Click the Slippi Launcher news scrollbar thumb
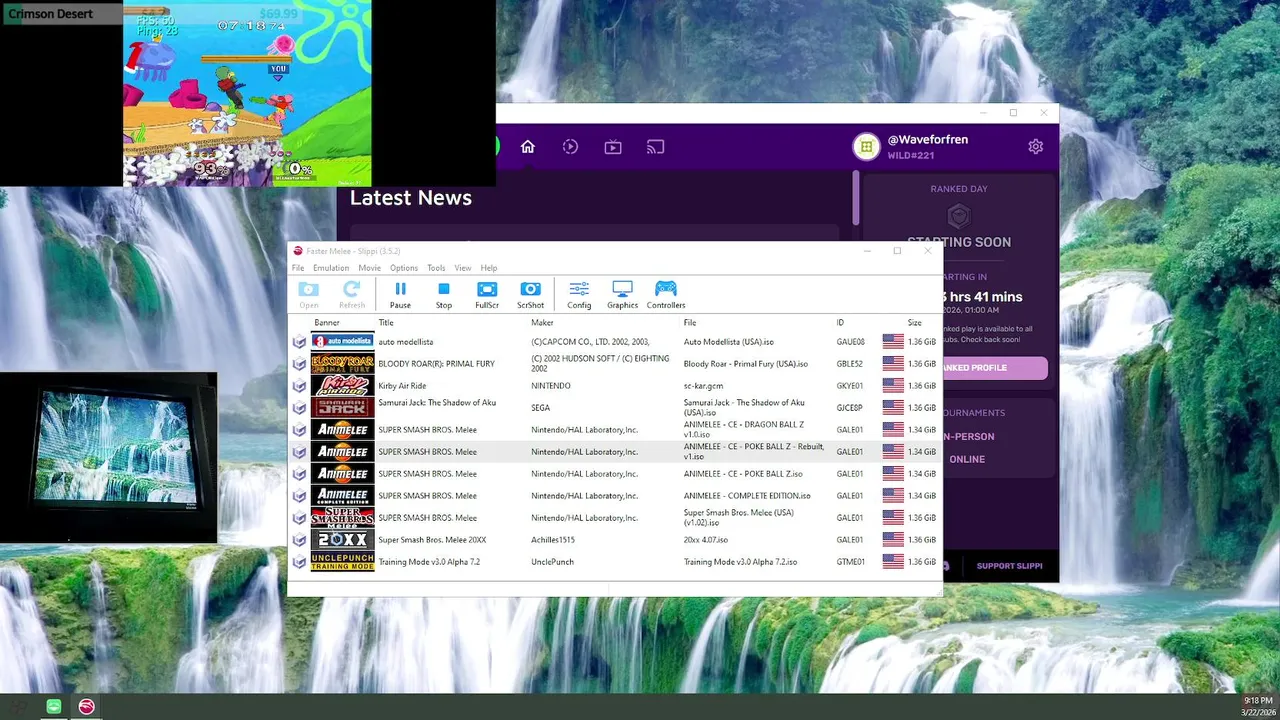Image resolution: width=1280 pixels, height=720 pixels. 855,198
